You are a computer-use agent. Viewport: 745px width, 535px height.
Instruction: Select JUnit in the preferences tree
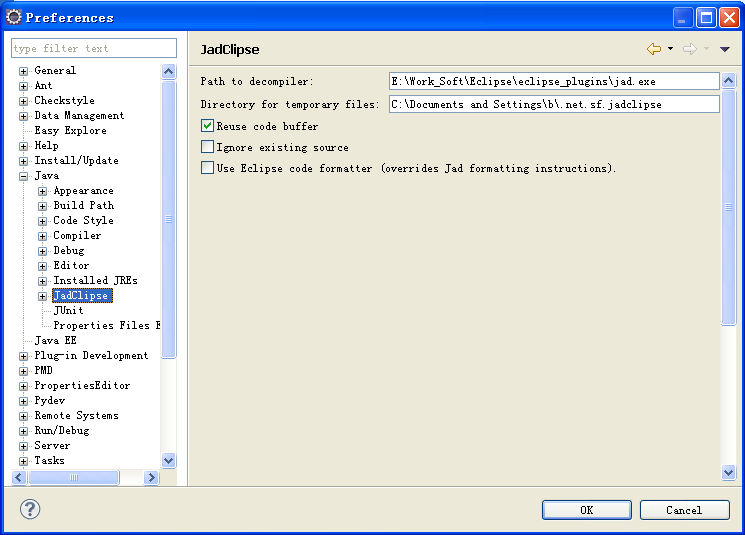[x=68, y=310]
